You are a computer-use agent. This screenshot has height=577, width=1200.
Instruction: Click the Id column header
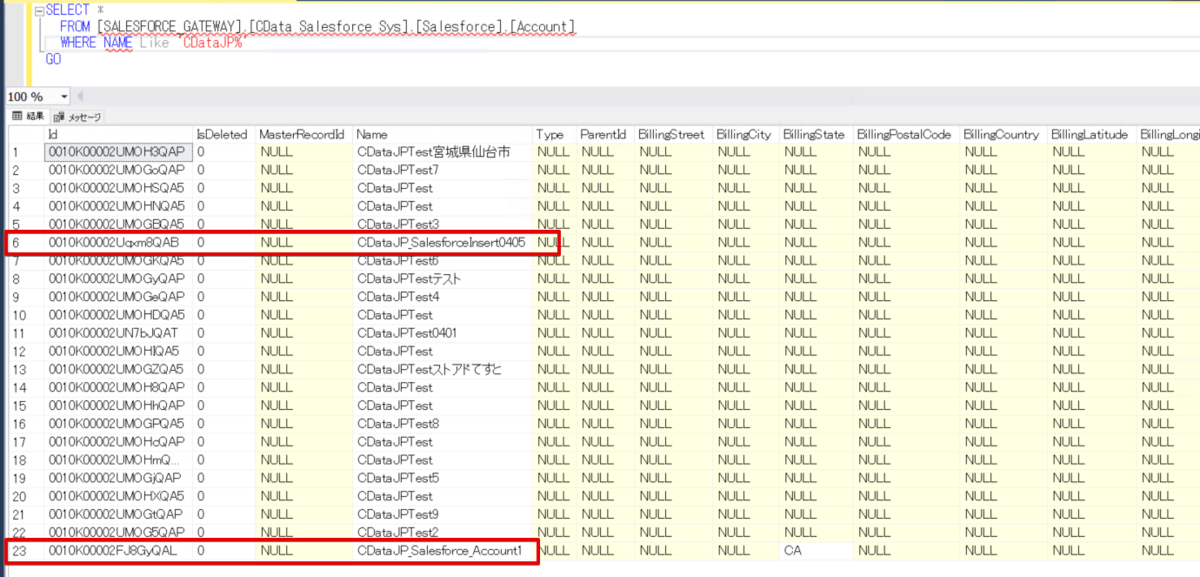117,134
